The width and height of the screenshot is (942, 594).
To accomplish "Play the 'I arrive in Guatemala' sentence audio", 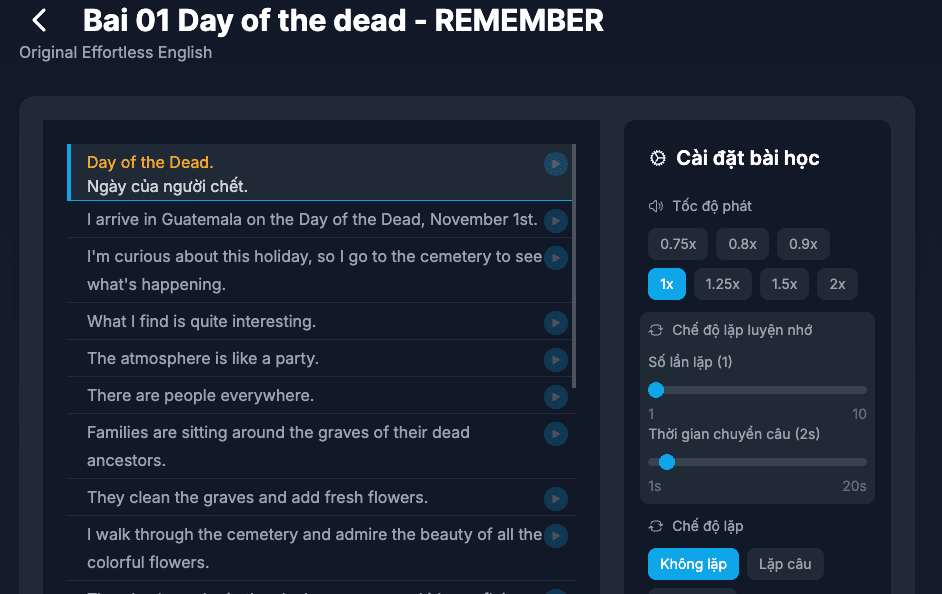I will click(x=556, y=220).
